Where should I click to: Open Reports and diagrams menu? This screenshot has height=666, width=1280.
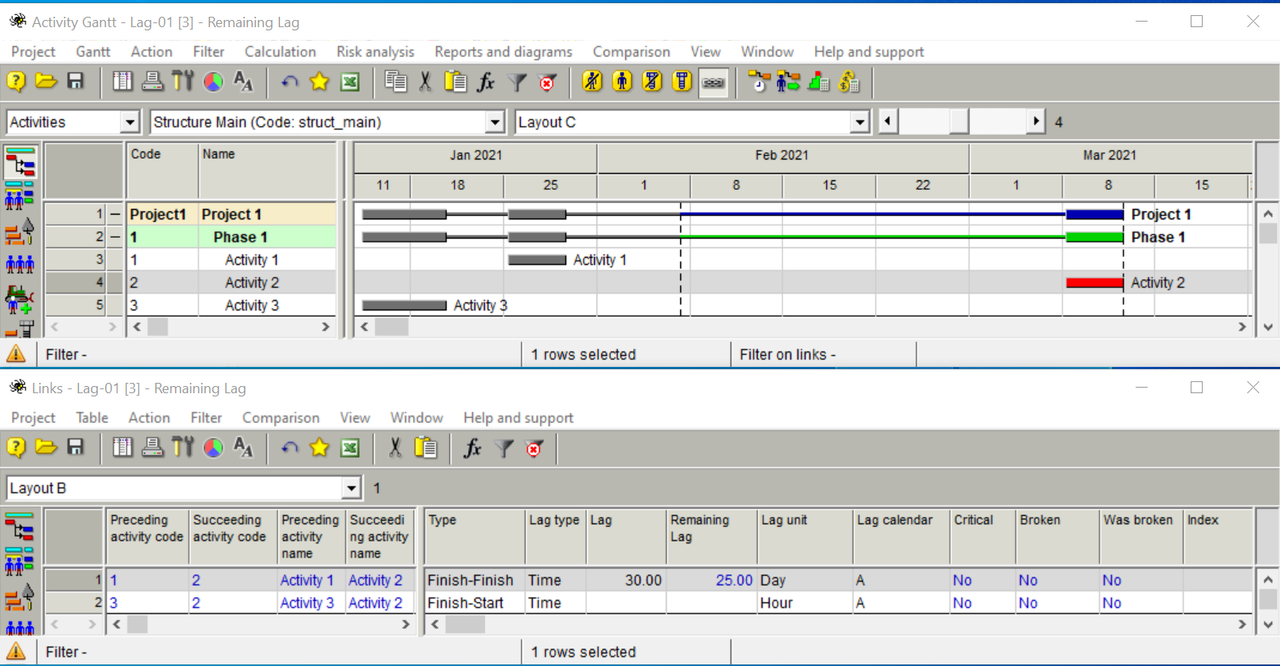503,52
